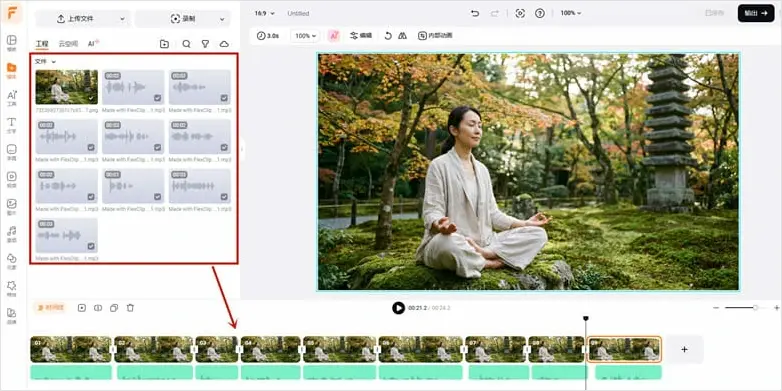This screenshot has width=782, height=391.
Task: Rotate the selected image
Action: (x=388, y=35)
